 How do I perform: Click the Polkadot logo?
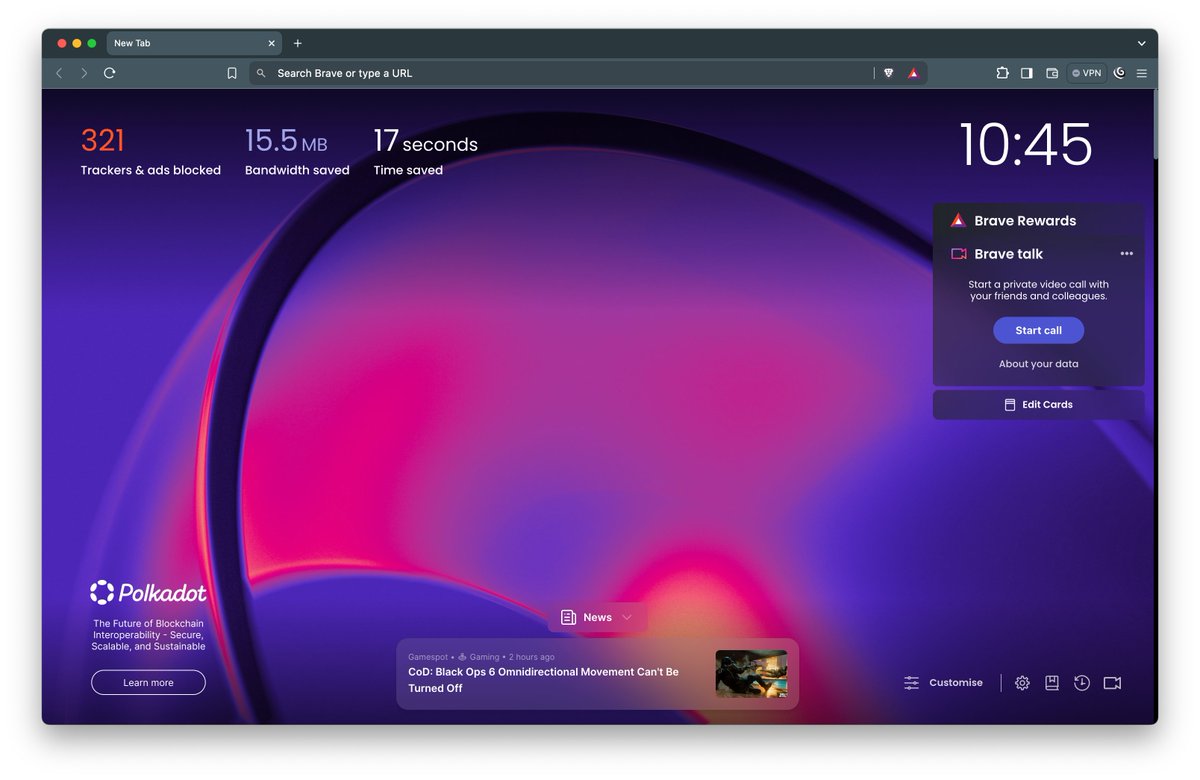pos(148,593)
